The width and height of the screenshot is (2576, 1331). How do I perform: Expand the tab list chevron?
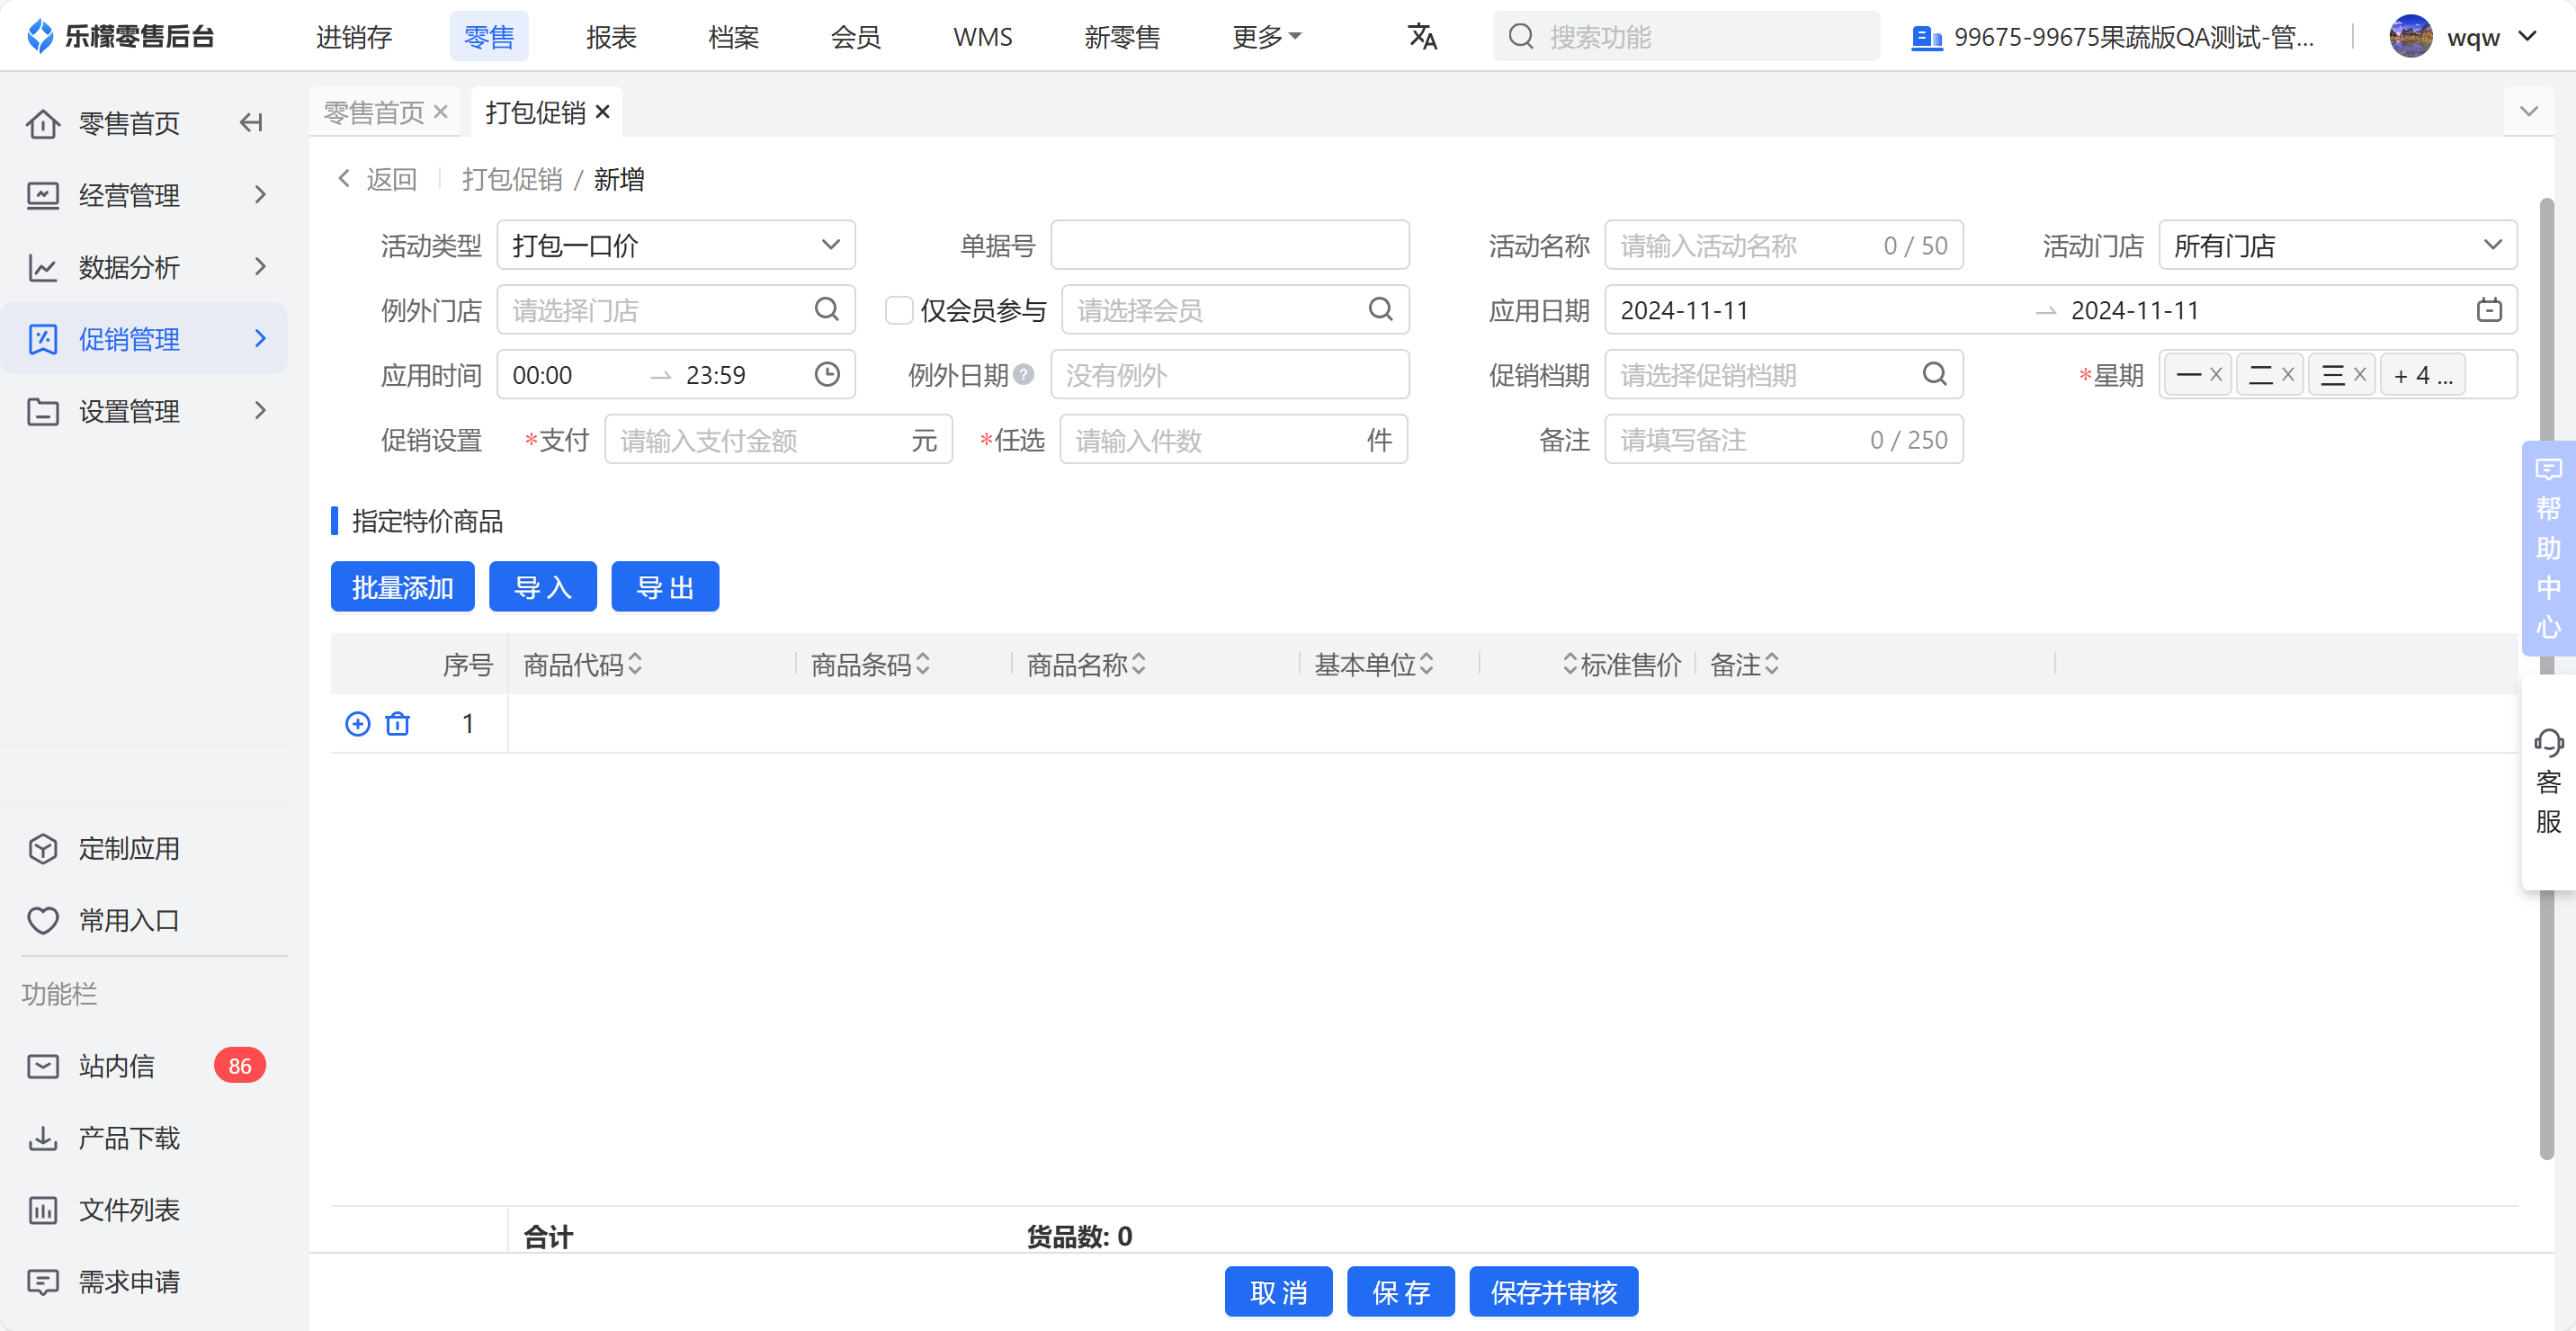coord(2529,111)
